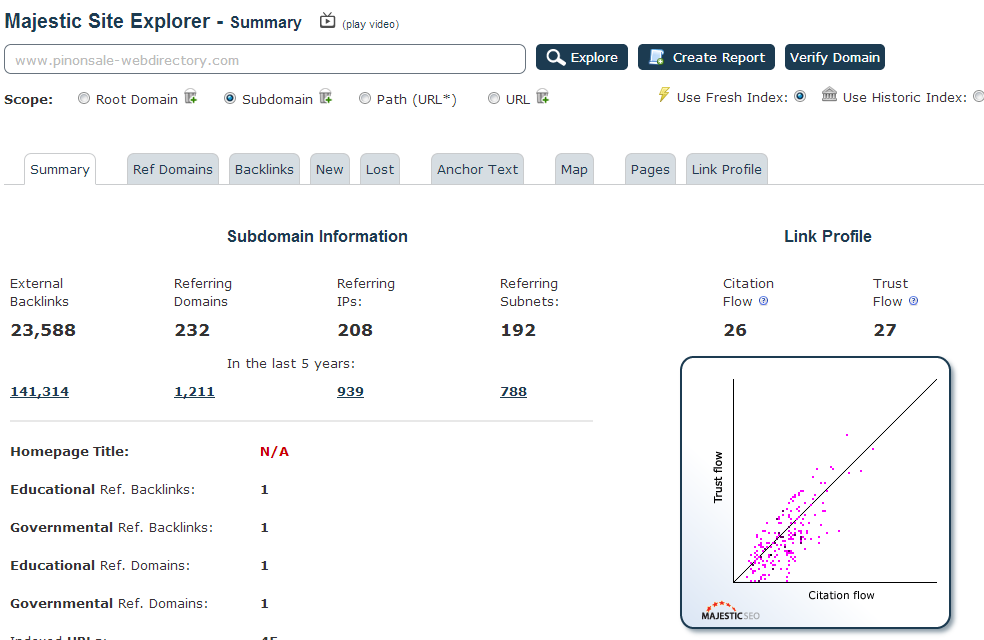
Task: Add Root Domain to bucket icon
Action: coord(191,97)
